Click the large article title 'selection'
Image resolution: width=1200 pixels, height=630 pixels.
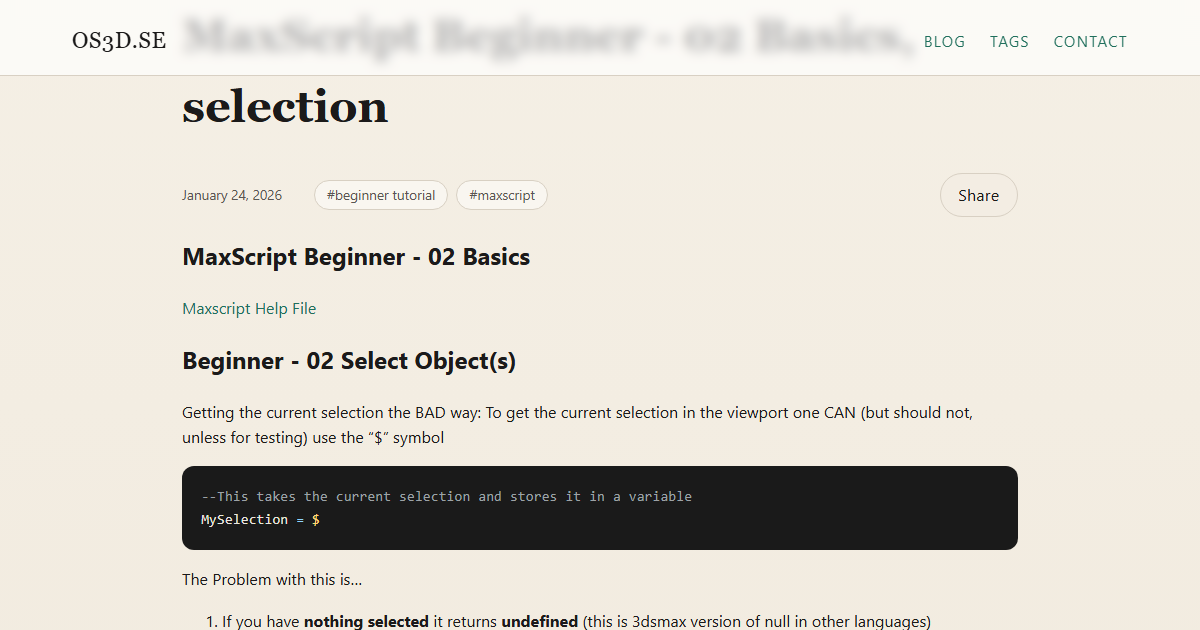coord(285,106)
